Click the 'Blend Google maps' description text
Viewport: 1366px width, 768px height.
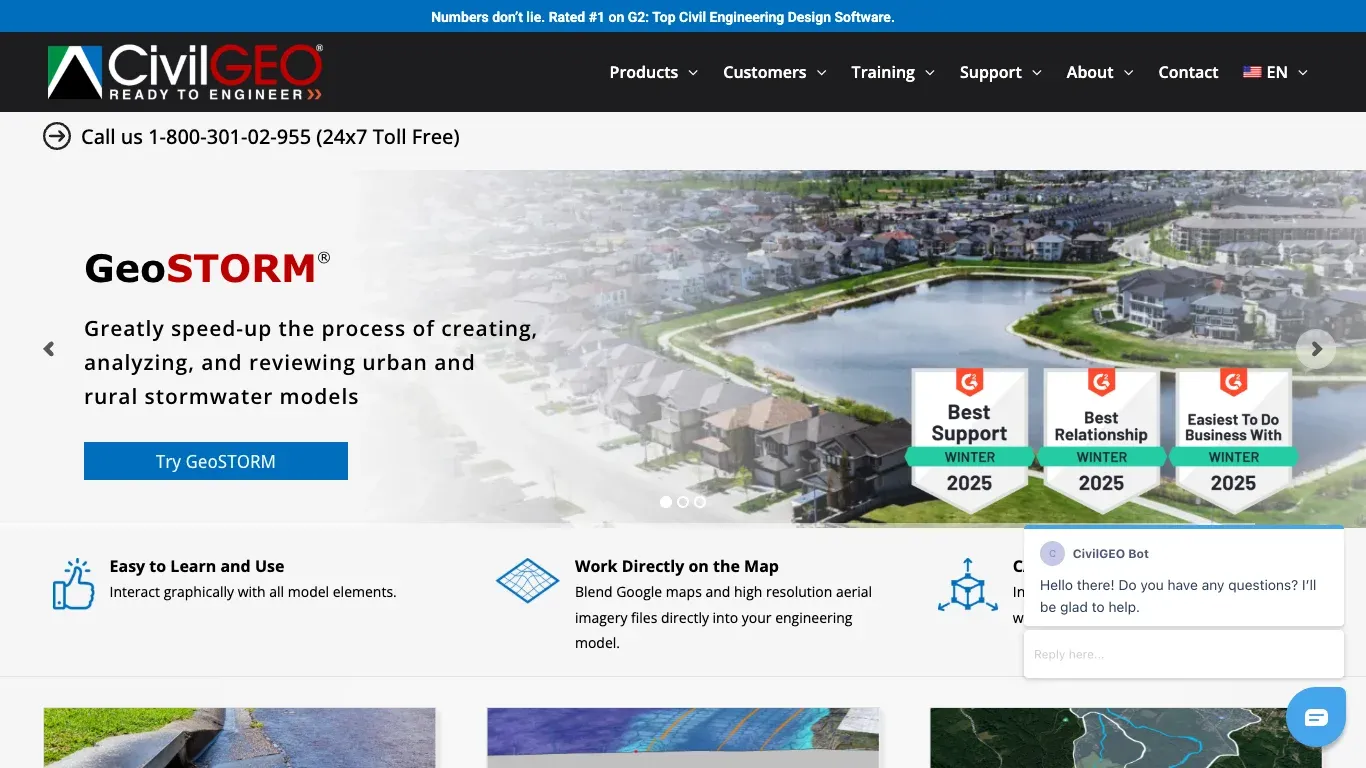723,617
